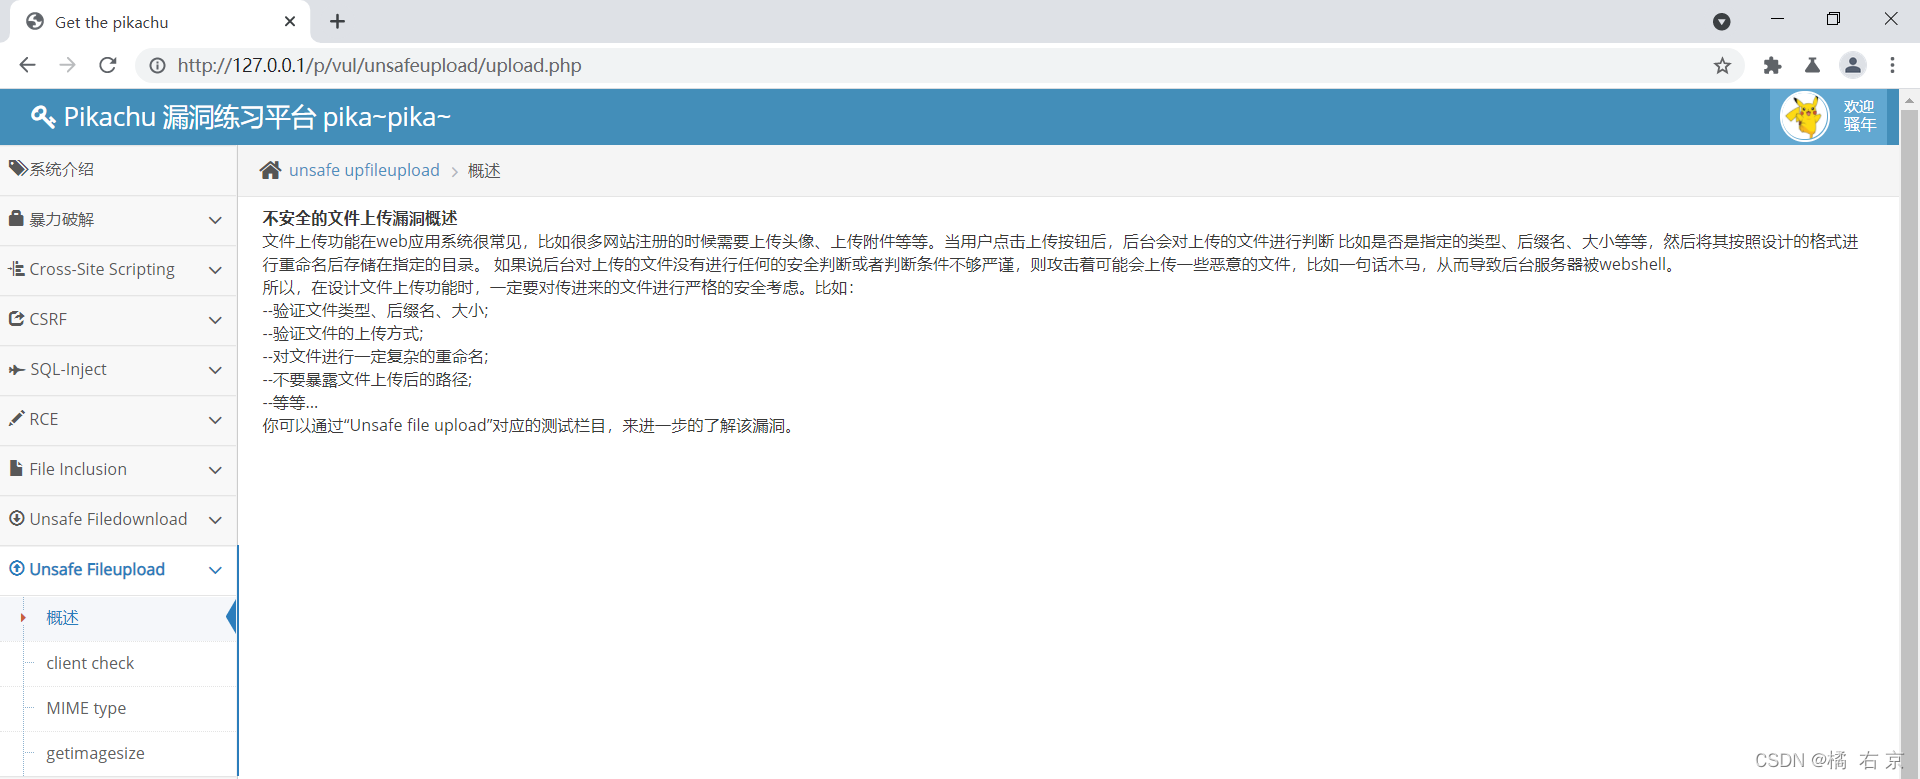Click the pencil icon beside RCE
Viewport: 1920px width, 779px height.
(x=17, y=418)
